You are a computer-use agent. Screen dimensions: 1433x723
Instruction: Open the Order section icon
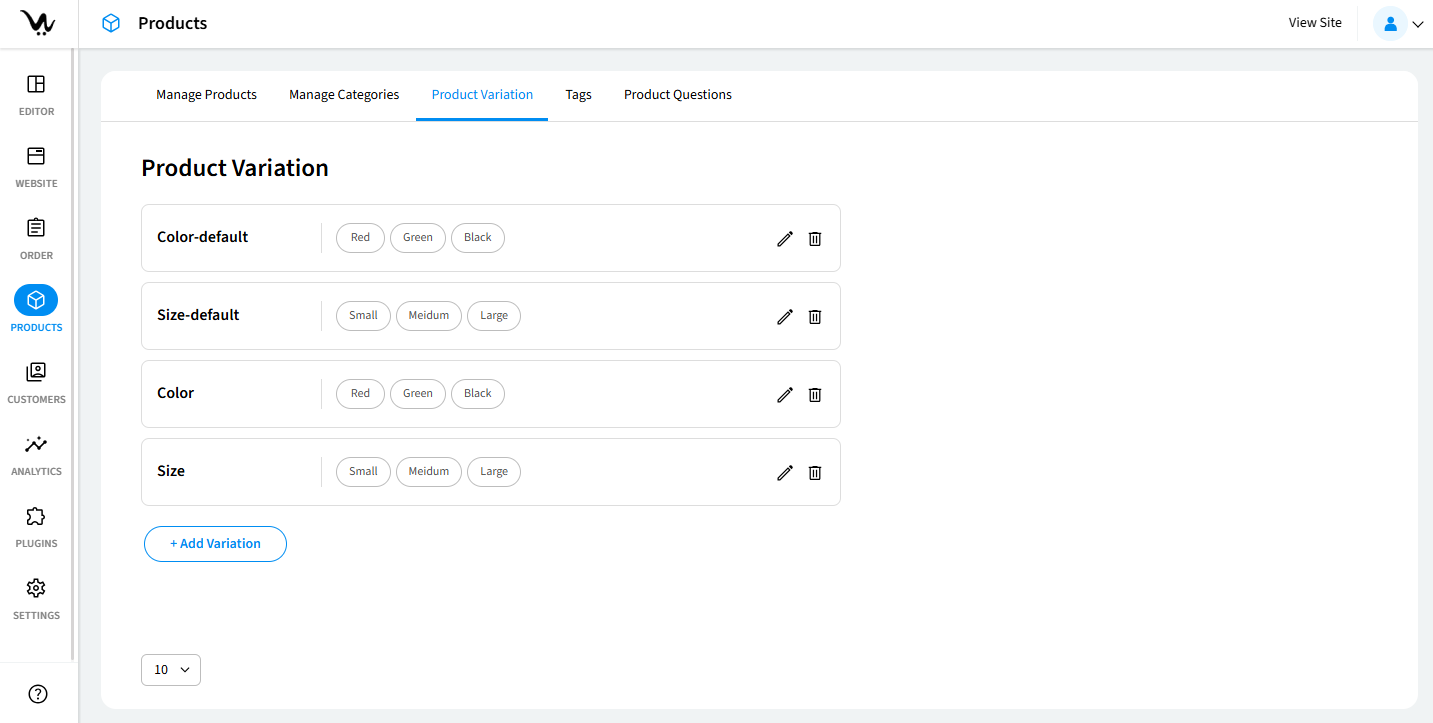[36, 229]
